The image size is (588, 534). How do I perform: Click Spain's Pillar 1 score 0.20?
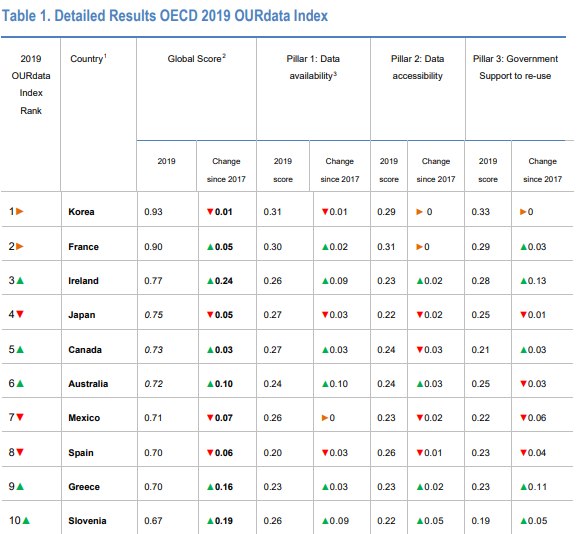click(x=273, y=453)
